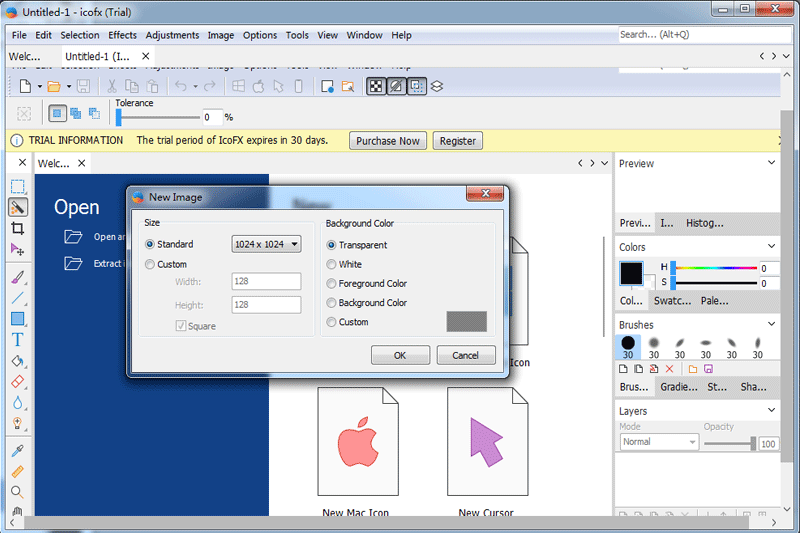This screenshot has width=800, height=533.
Task: Open the Open folder dropdown arrow
Action: 69,87
